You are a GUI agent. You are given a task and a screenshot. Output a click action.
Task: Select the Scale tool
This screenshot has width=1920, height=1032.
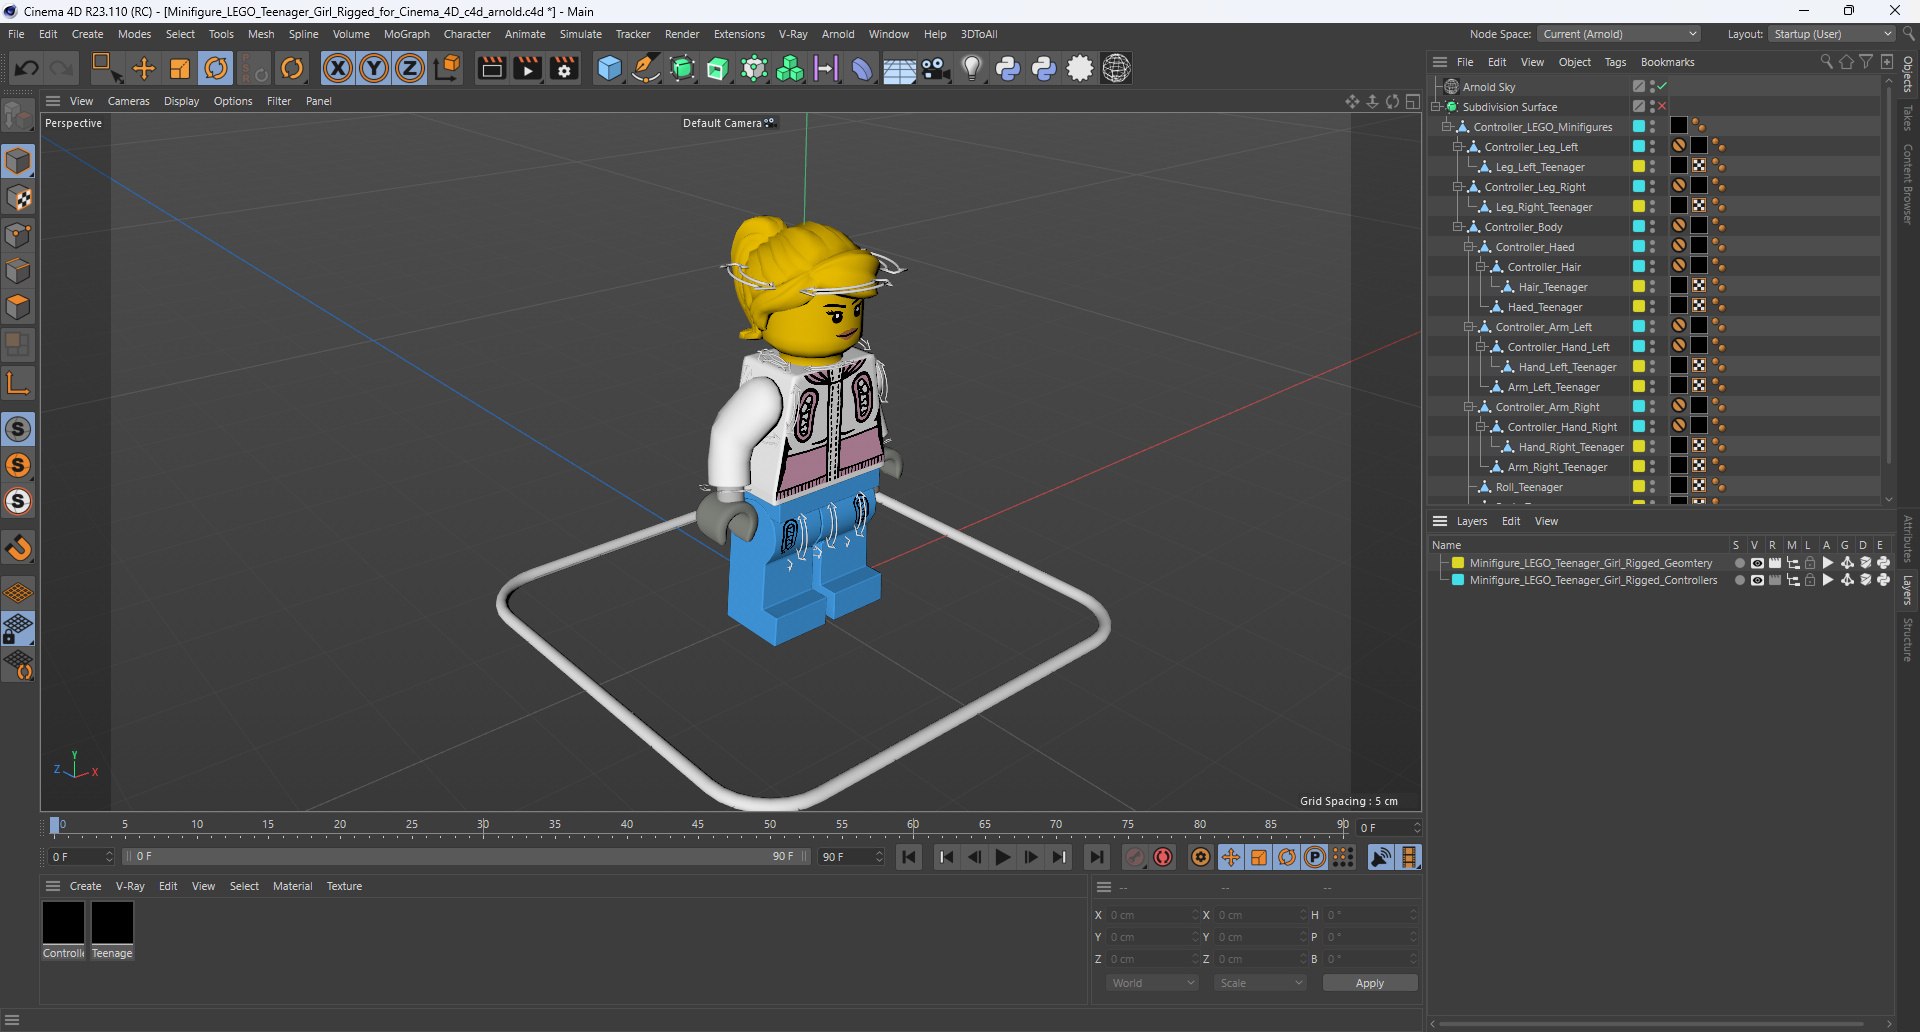pyautogui.click(x=180, y=68)
